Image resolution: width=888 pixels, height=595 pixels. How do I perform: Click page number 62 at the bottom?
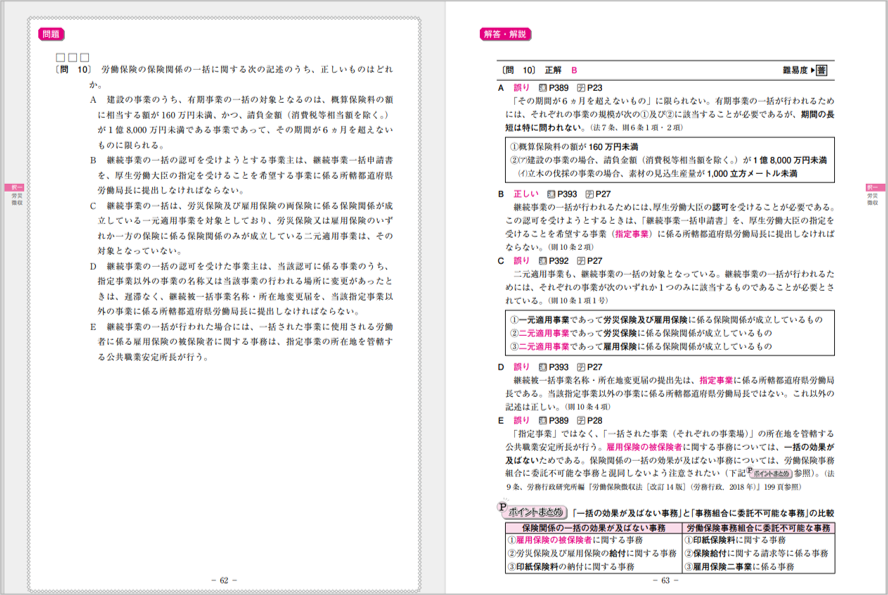click(224, 580)
